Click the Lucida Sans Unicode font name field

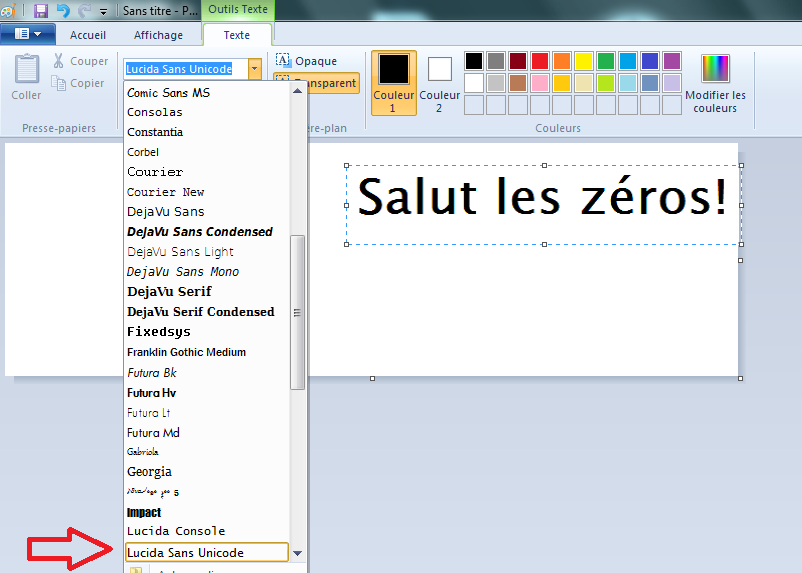point(186,69)
